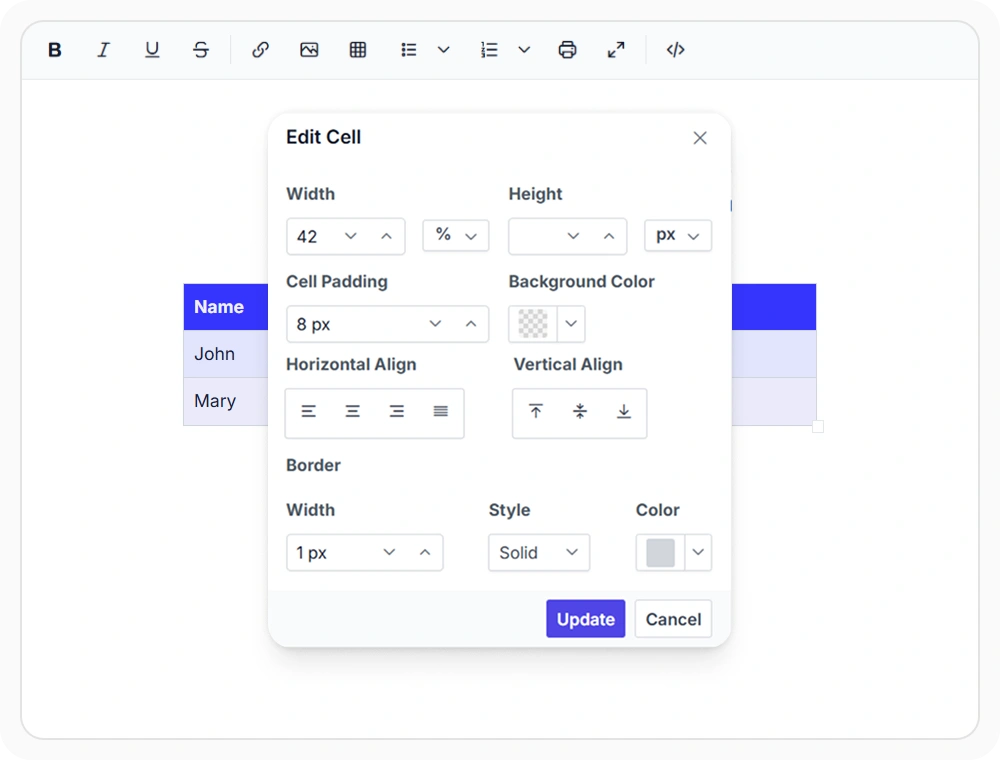Apply numbered list formatting

(x=489, y=50)
